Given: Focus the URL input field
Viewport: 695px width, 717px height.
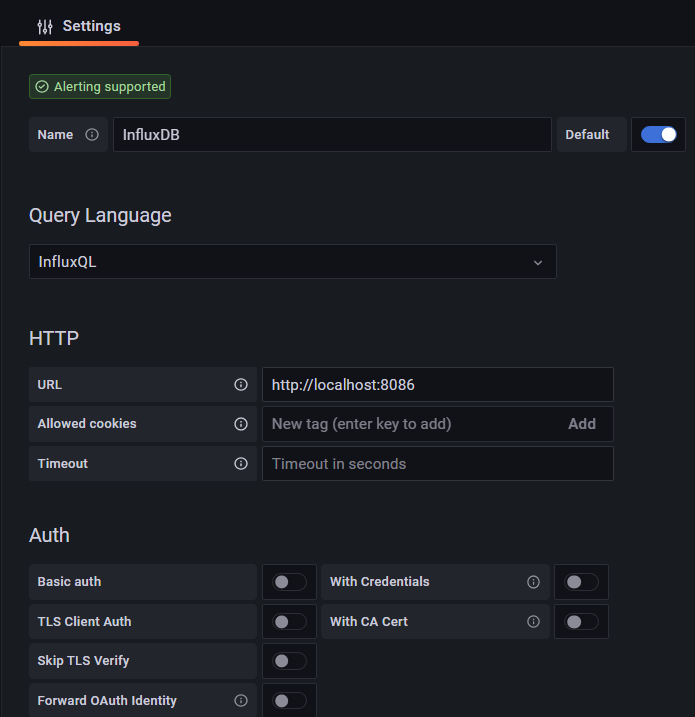Looking at the screenshot, I should pyautogui.click(x=438, y=385).
